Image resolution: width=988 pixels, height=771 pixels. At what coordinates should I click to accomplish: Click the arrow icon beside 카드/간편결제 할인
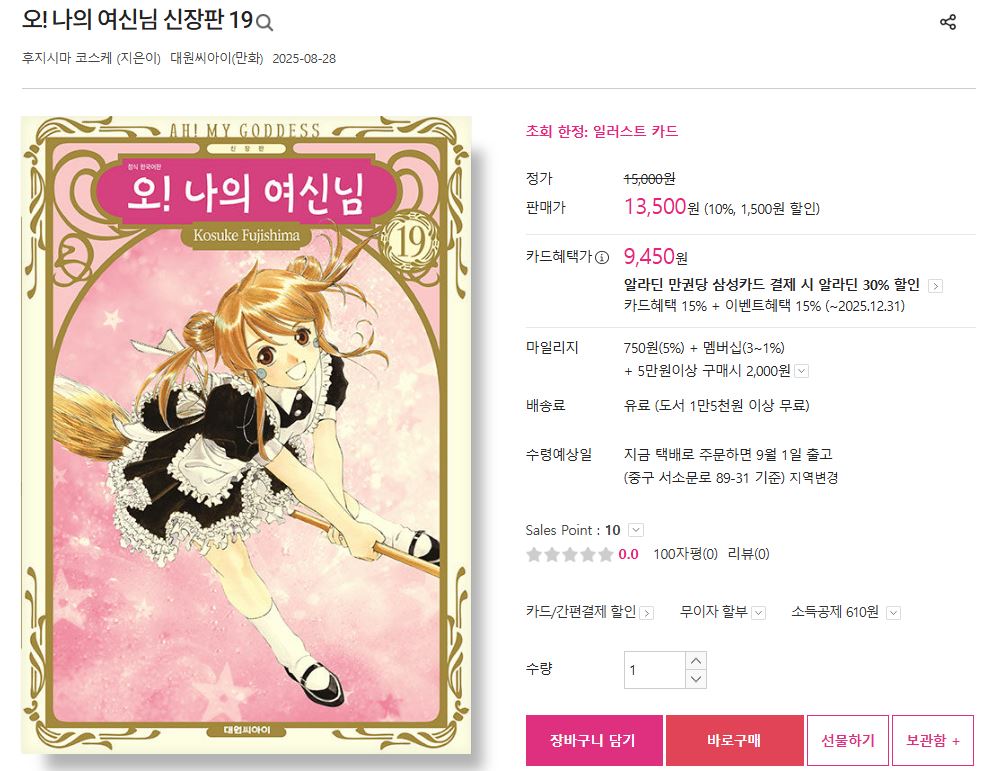pyautogui.click(x=646, y=613)
